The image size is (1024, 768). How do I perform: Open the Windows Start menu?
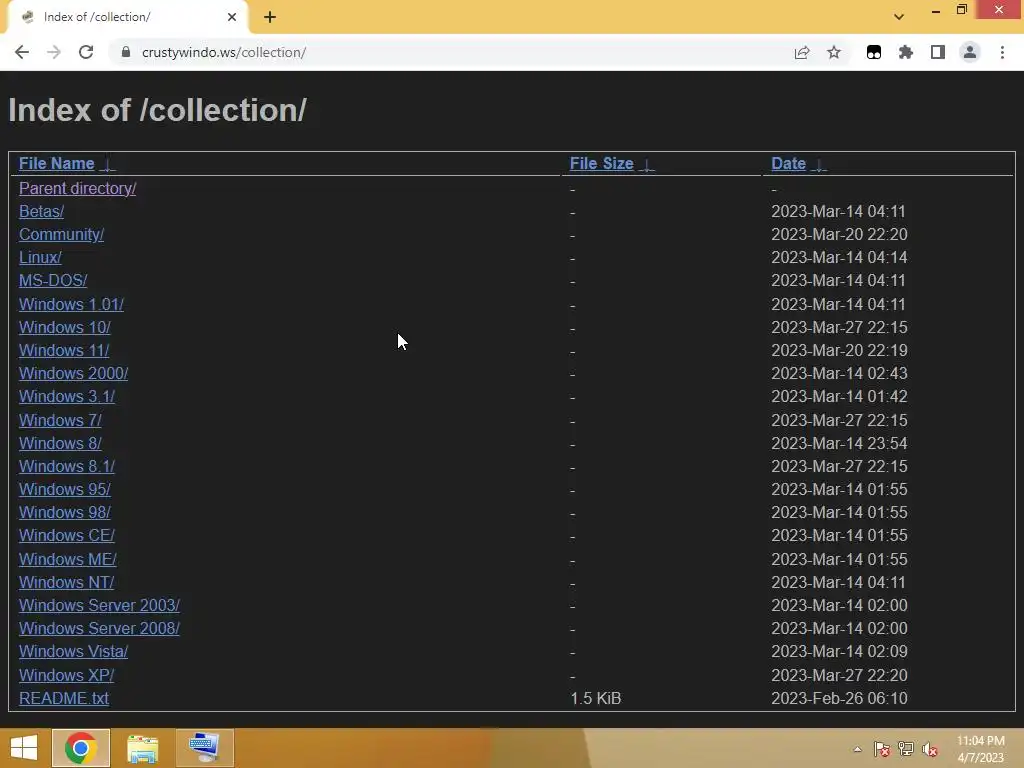24,748
